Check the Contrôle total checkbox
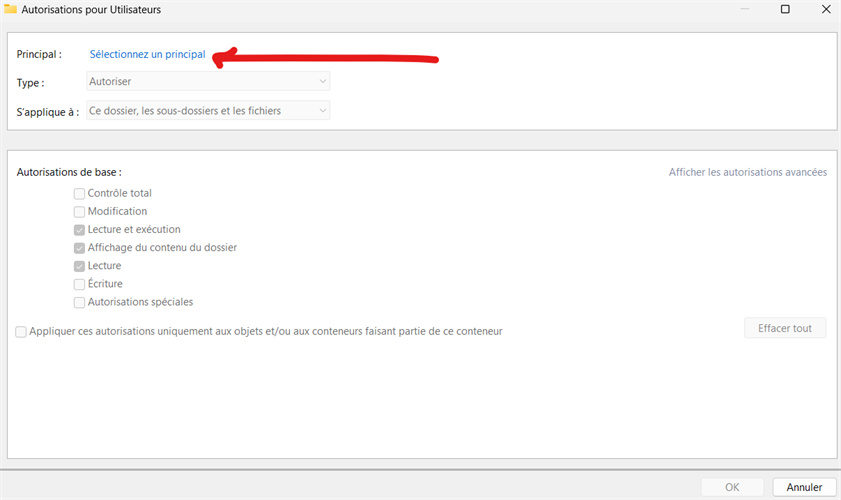The image size is (841, 500). [79, 194]
